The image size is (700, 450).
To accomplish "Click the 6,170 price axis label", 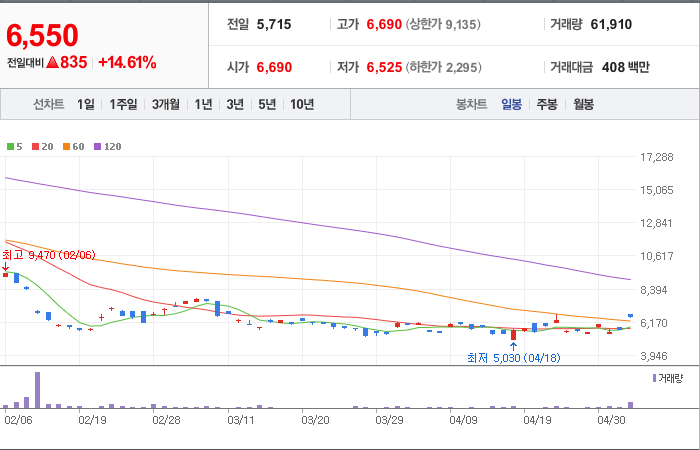I will [656, 323].
